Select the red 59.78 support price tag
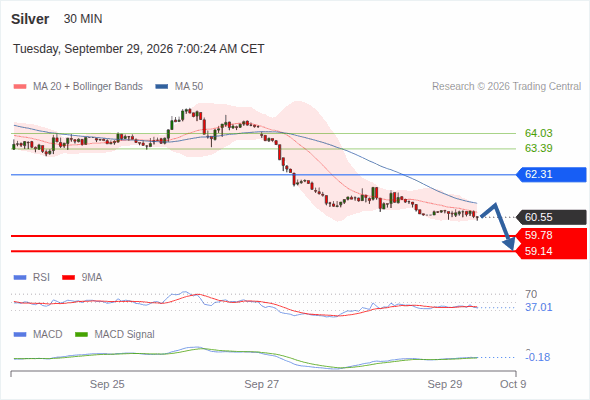Screen dimensions: 590x400 (552, 236)
